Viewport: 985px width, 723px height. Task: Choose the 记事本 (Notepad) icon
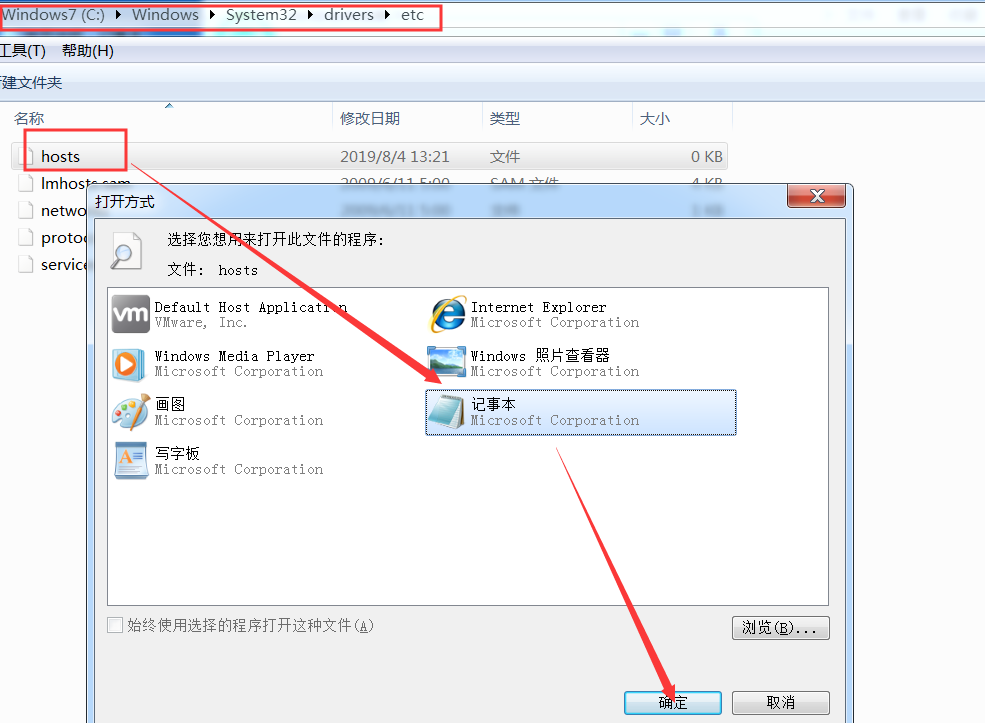(447, 412)
